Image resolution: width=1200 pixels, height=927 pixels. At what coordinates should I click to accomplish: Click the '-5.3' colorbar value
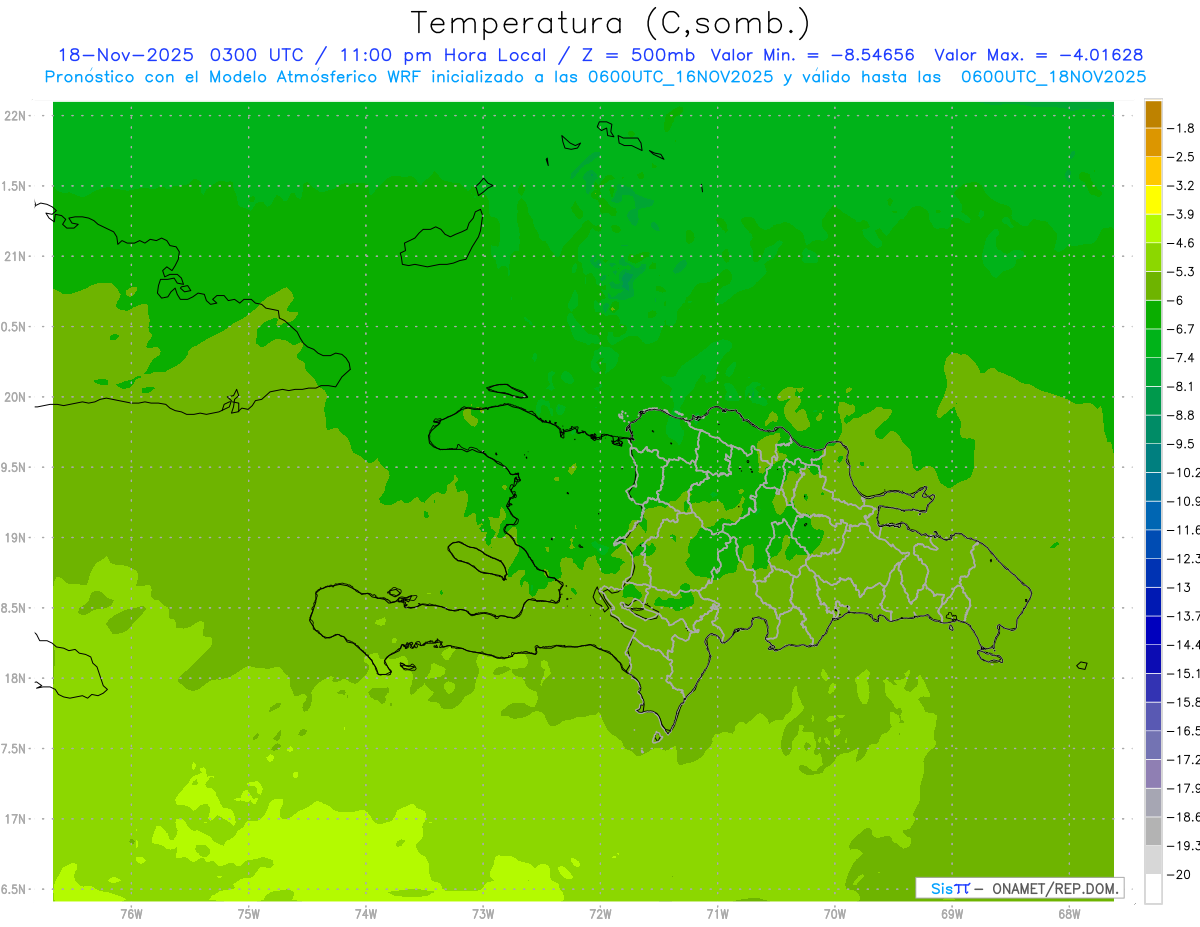(x=1180, y=271)
